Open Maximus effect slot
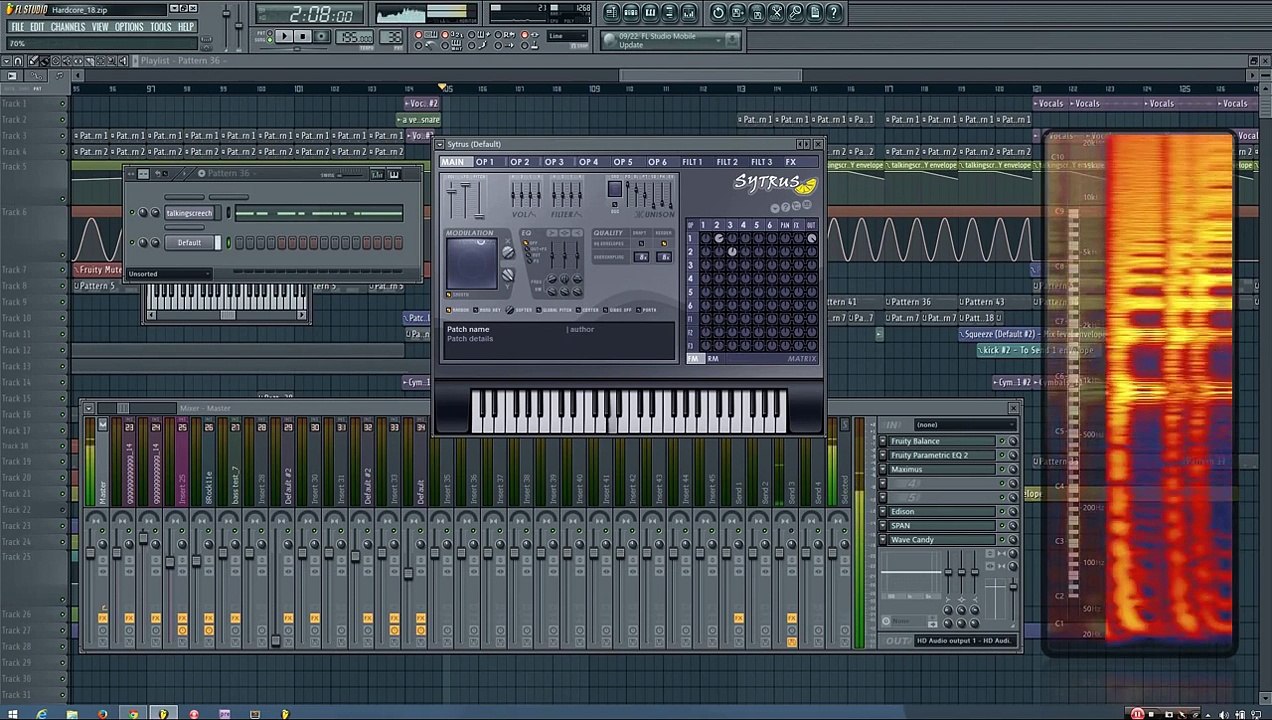This screenshot has width=1272, height=720. 944,469
